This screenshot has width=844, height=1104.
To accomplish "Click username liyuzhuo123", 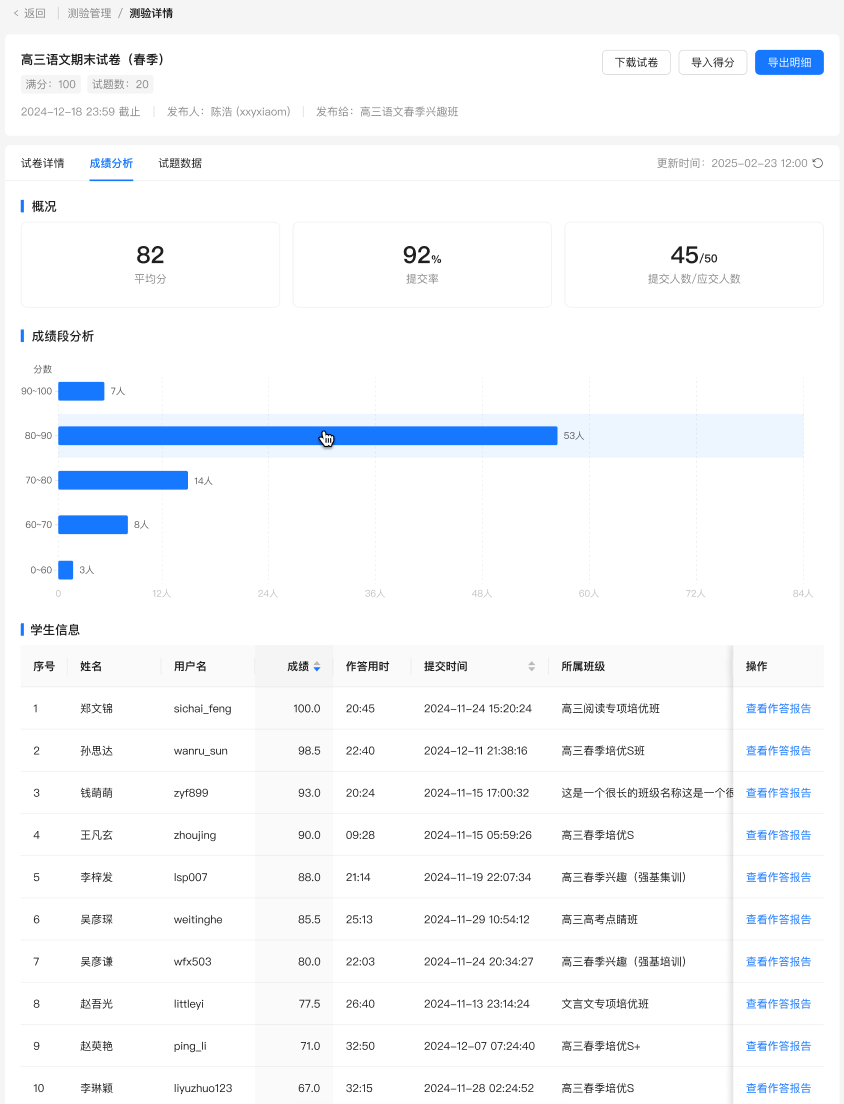I will 203,1088.
